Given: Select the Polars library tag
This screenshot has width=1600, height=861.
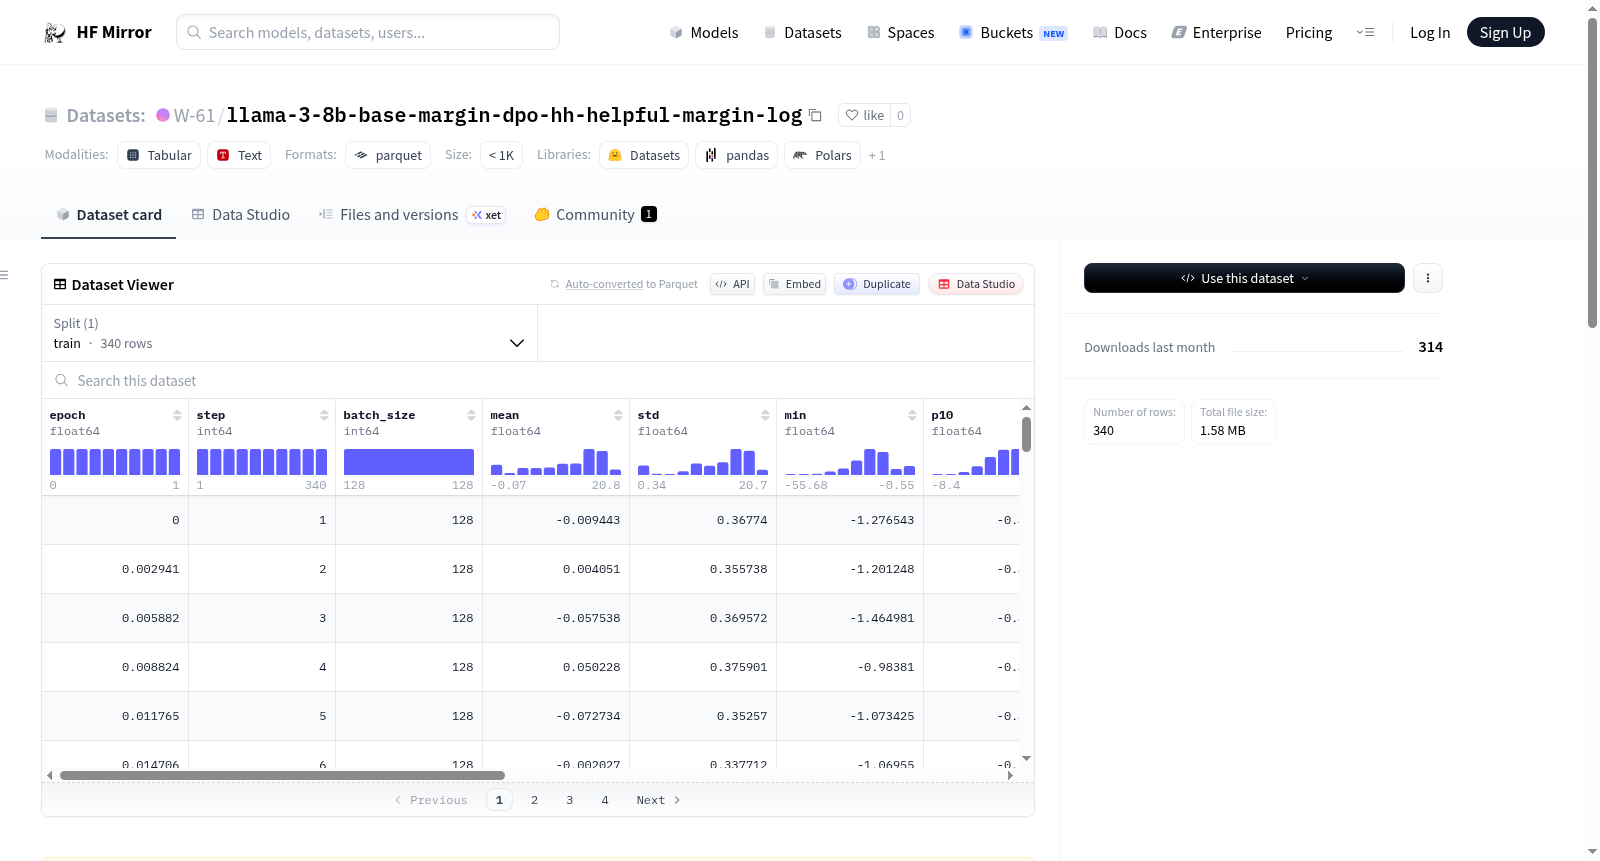Looking at the screenshot, I should point(822,155).
